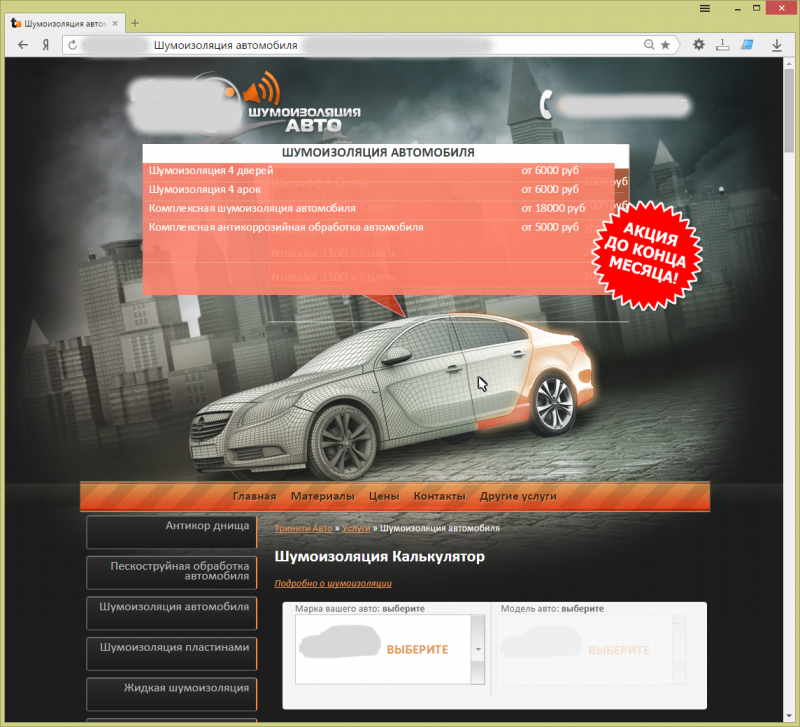This screenshot has height=727, width=800.
Task: Open Главная in the navigation bar
Action: (x=254, y=496)
